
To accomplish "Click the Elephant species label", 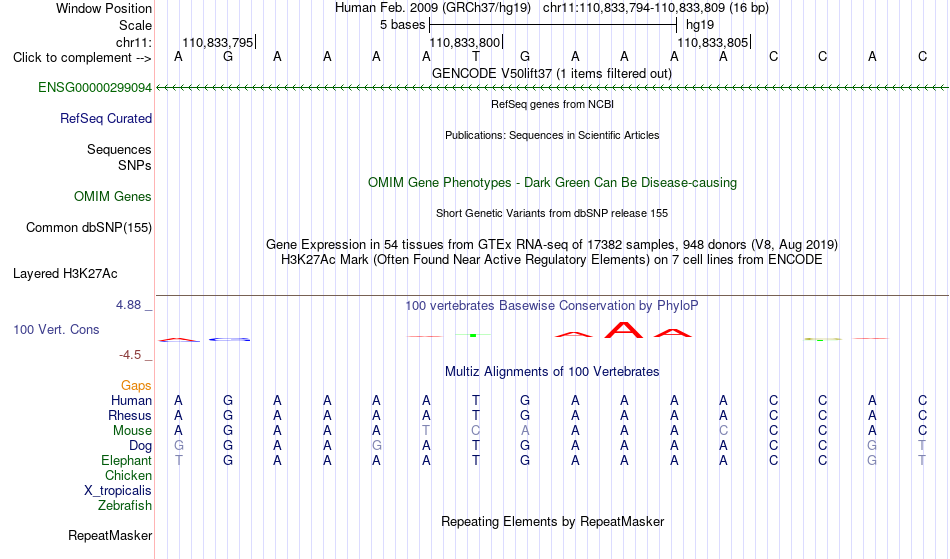I will 127,461.
